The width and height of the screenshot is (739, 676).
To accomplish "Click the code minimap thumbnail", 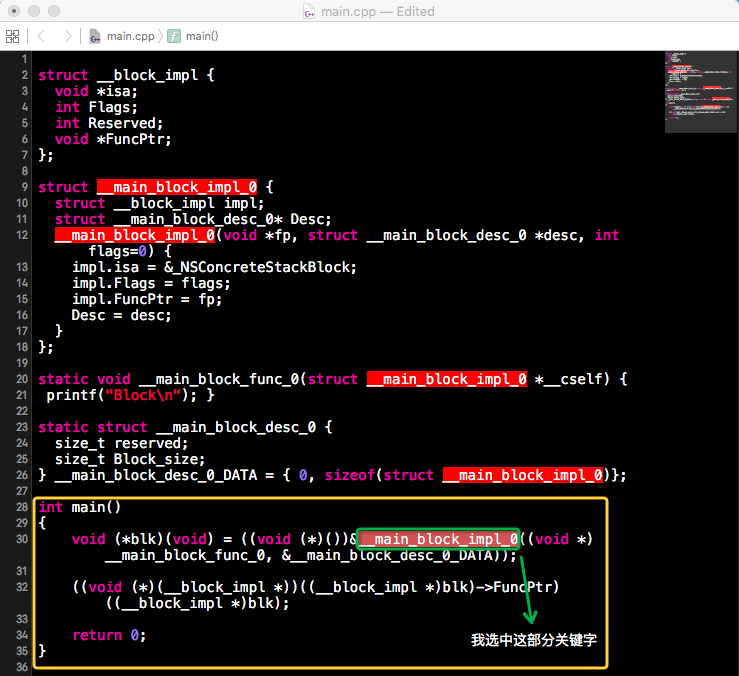I will (700, 92).
